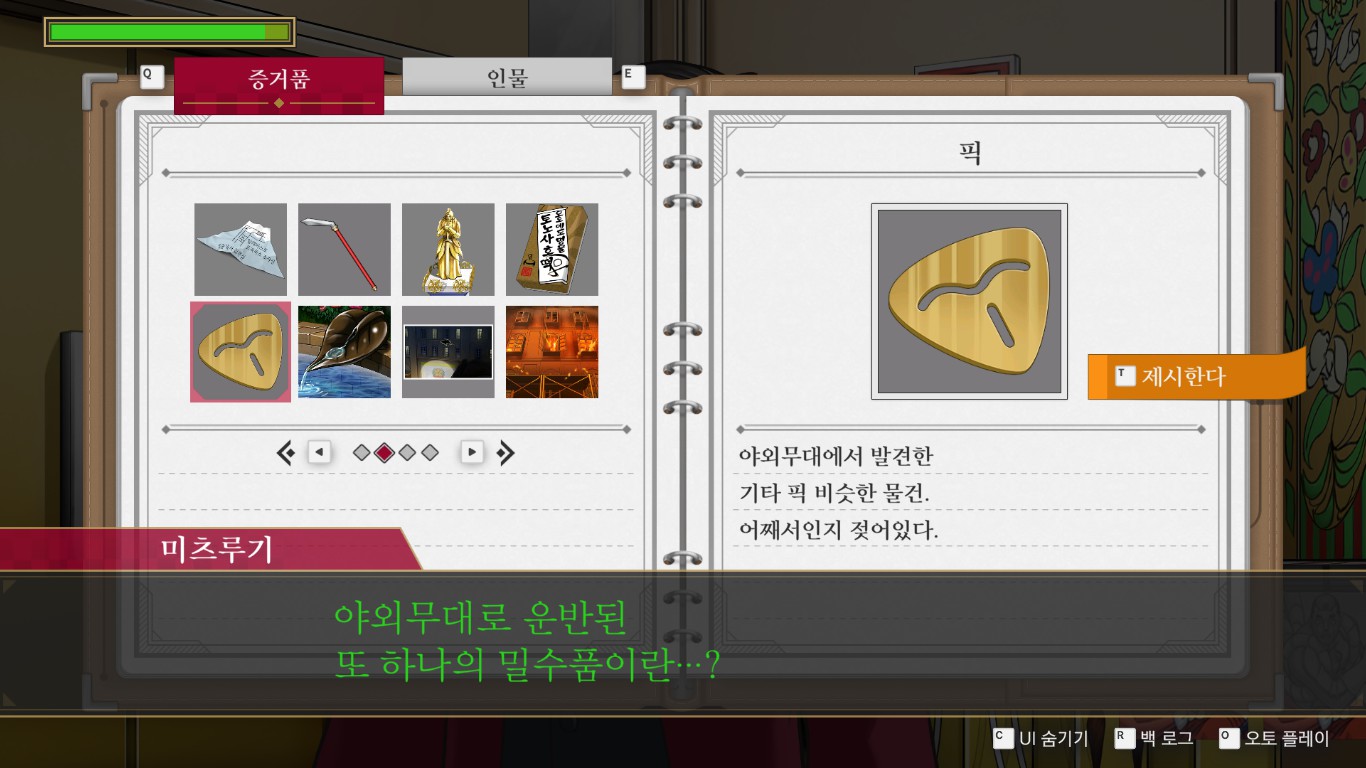Select the paper talisman box evidence item
The image size is (1366, 768).
(x=552, y=249)
